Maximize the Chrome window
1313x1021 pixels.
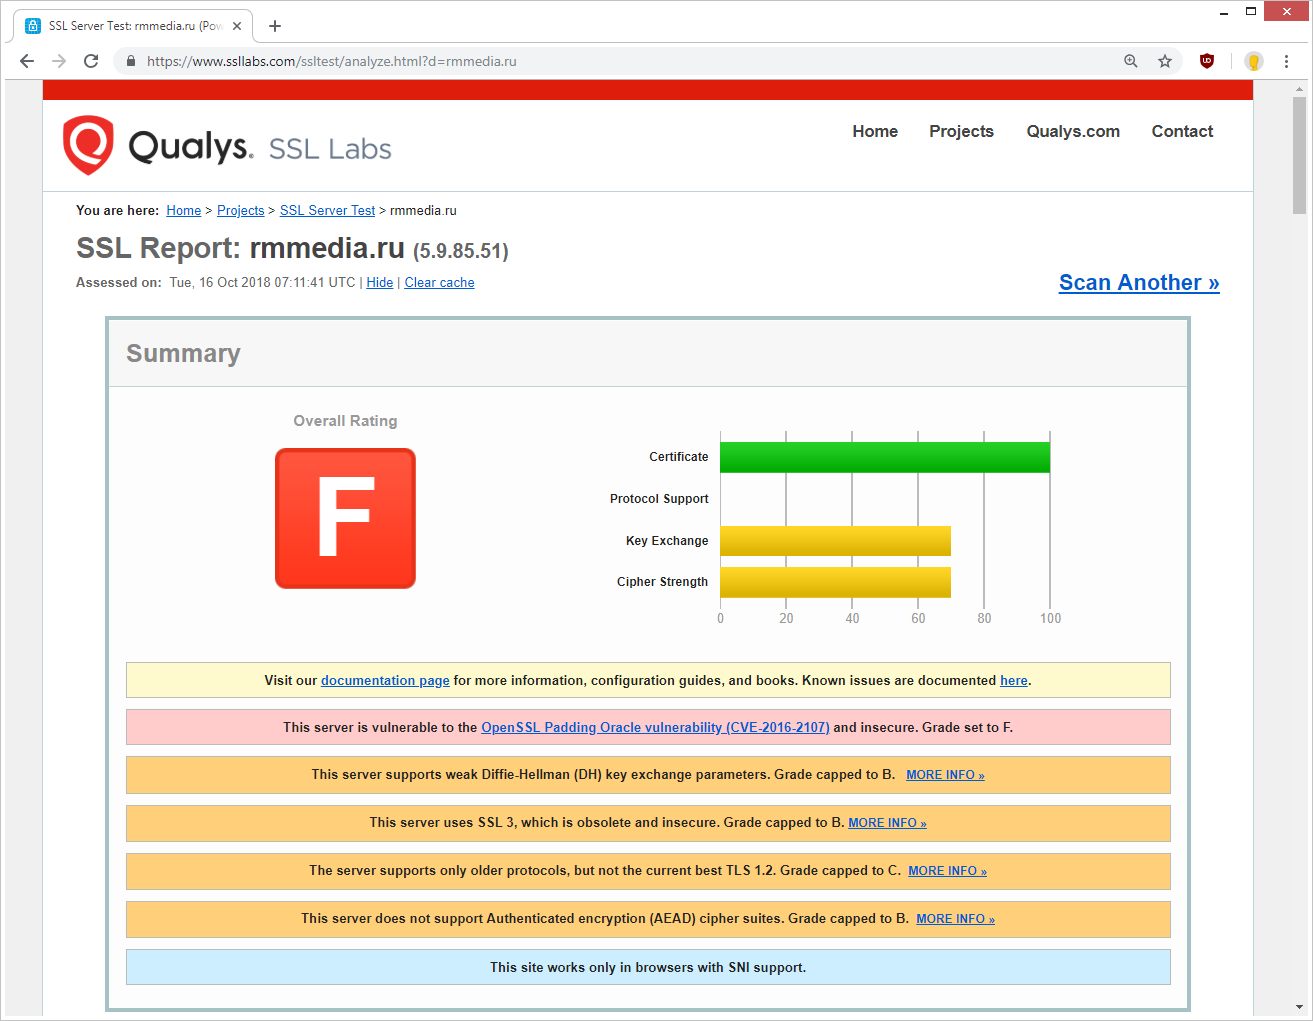[1251, 12]
